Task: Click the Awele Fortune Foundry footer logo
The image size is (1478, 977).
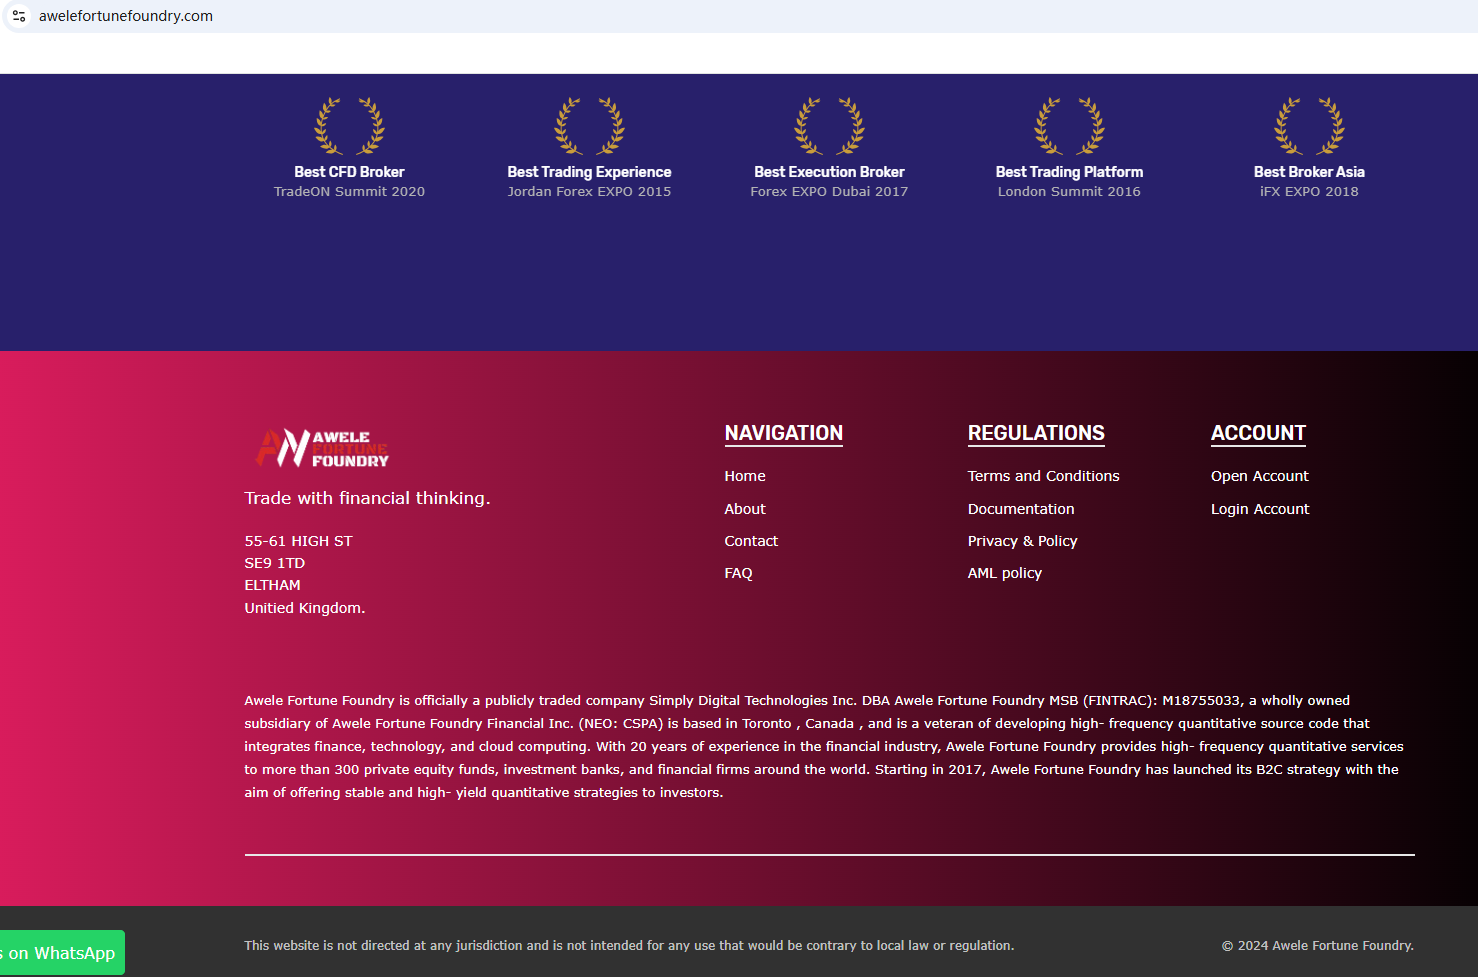Action: point(322,448)
